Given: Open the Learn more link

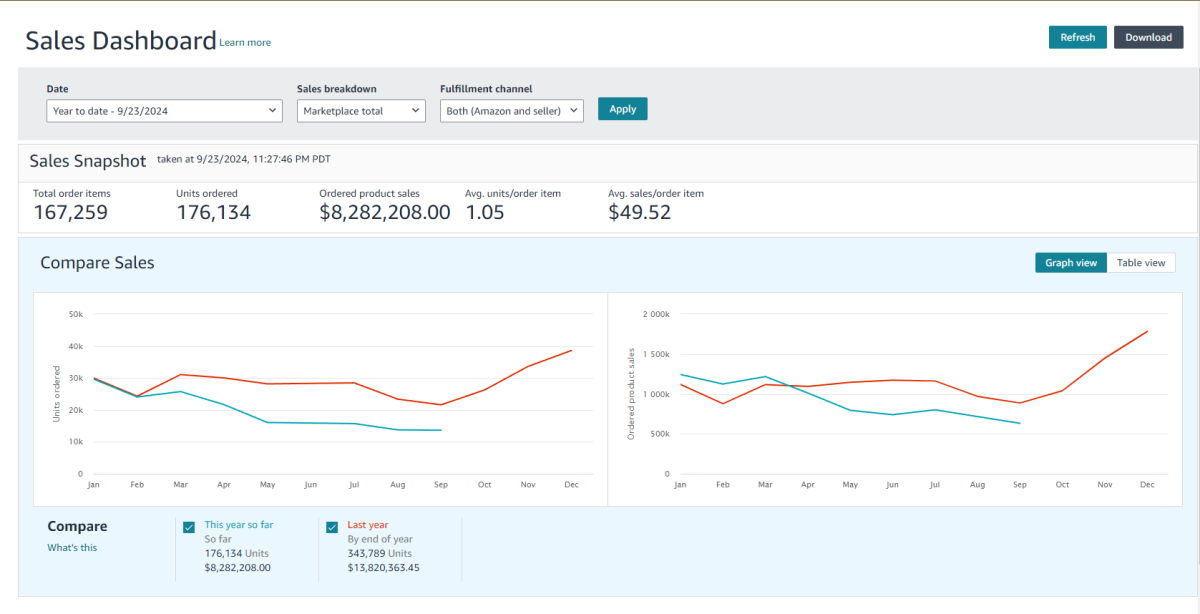Looking at the screenshot, I should pos(245,43).
